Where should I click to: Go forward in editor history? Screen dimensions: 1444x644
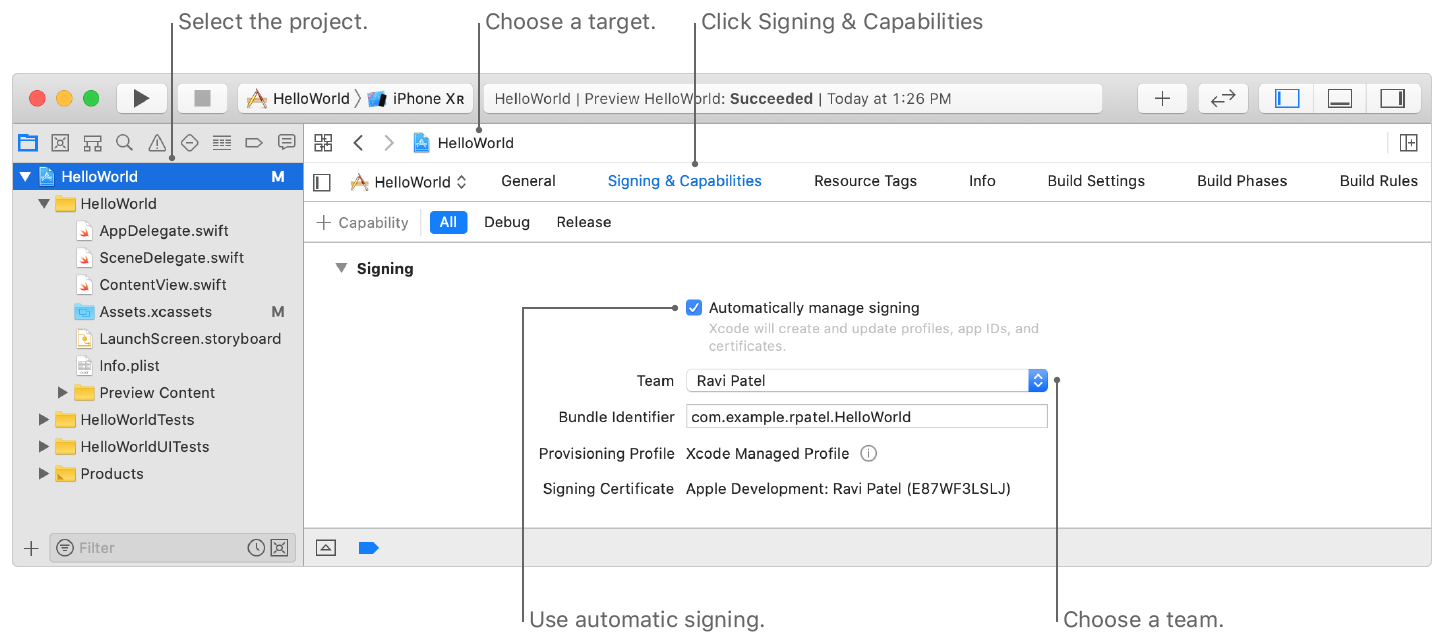point(389,143)
